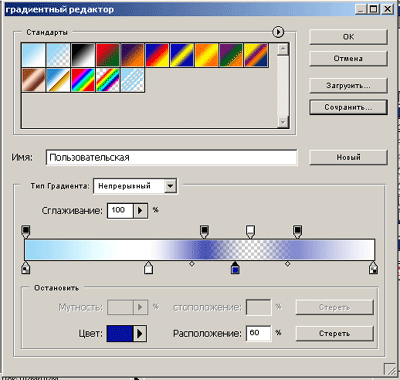The width and height of the screenshot is (400, 380).
Task: Close the gradient editor window
Action: (x=387, y=9)
